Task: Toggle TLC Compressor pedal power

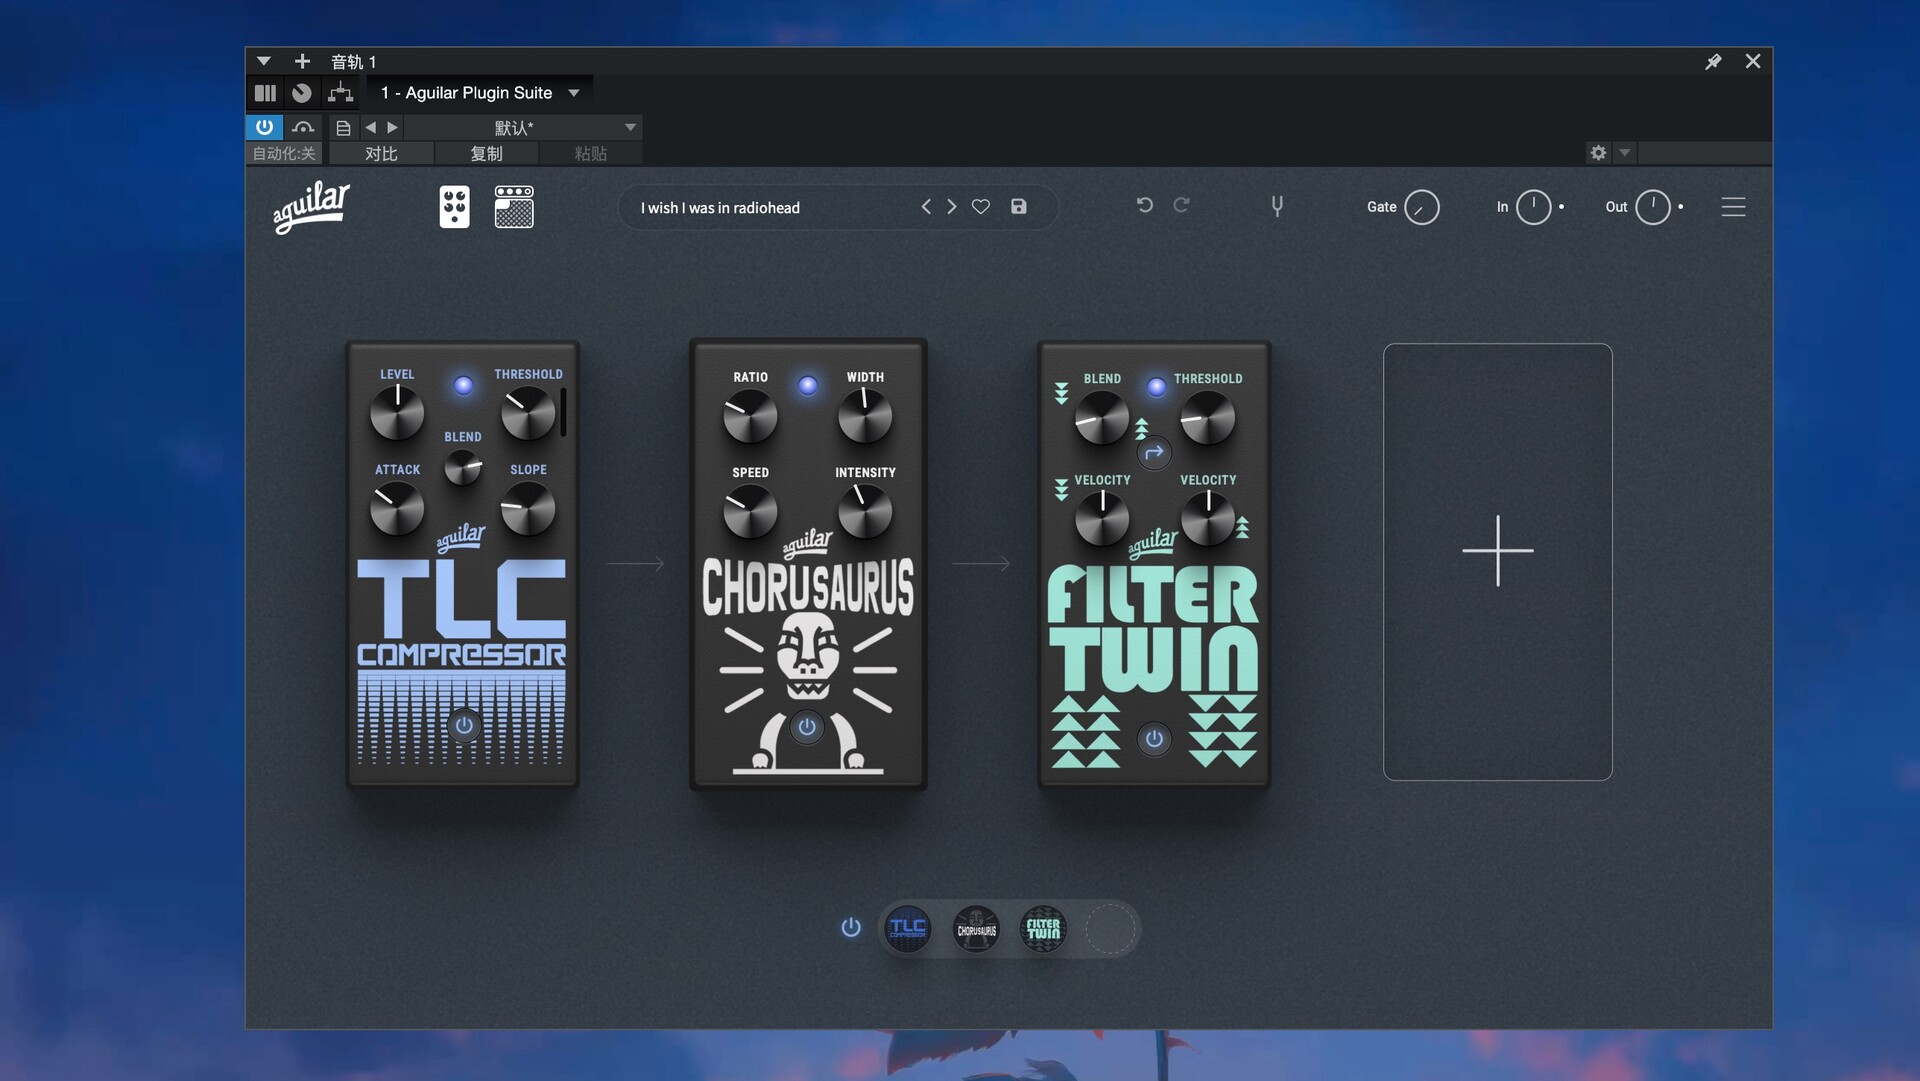Action: 464,726
